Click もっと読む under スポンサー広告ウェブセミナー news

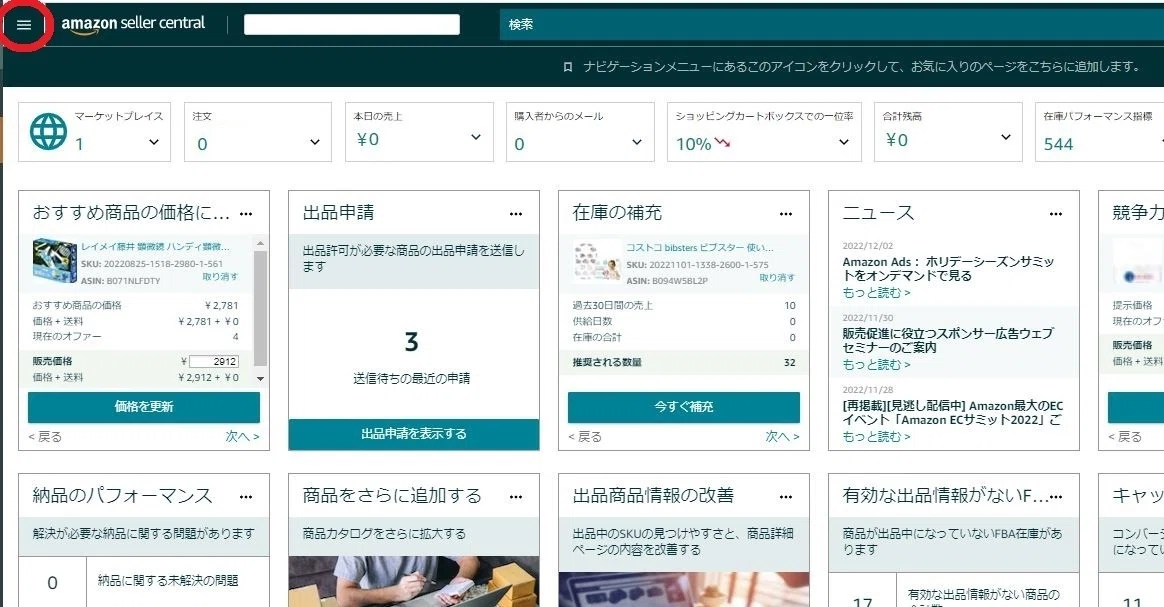pyautogui.click(x=876, y=365)
